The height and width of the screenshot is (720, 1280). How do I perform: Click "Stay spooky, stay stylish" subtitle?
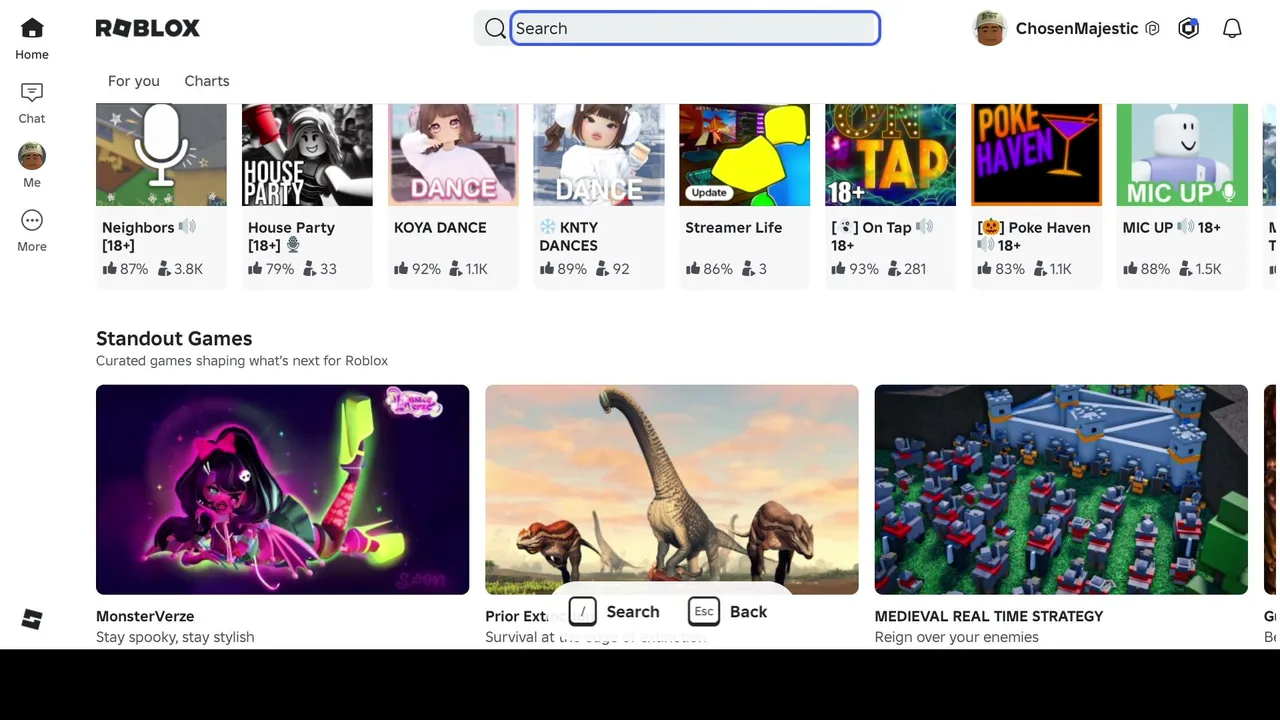(175, 637)
